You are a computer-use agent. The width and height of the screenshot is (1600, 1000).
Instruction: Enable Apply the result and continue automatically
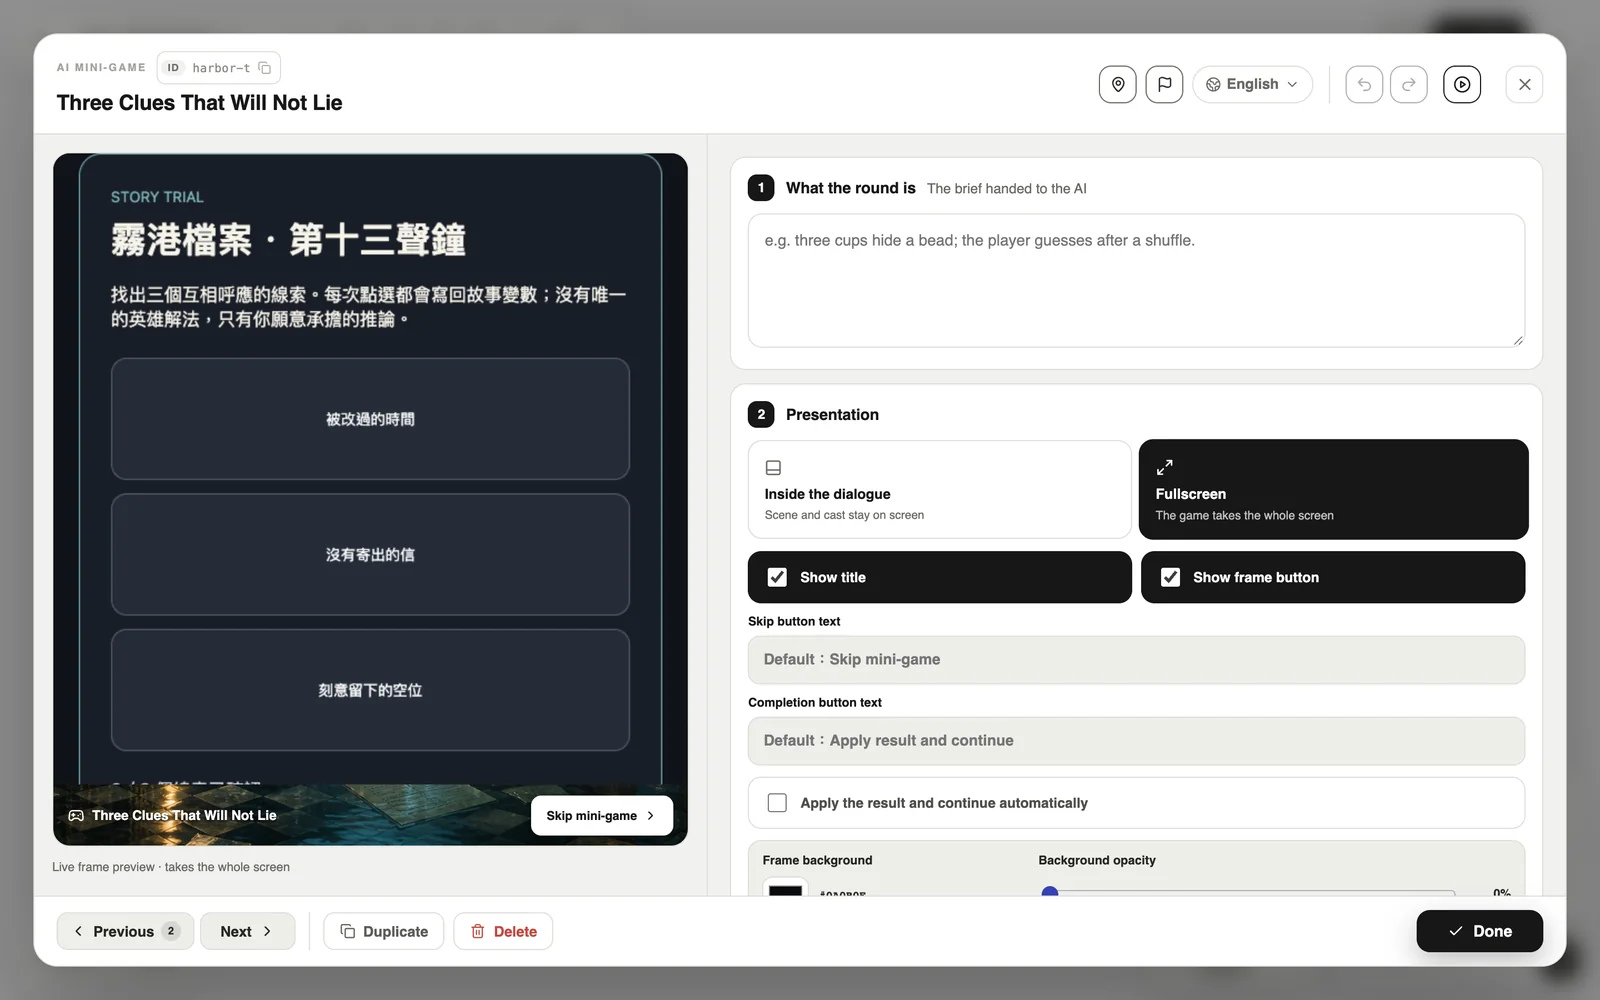[777, 803]
